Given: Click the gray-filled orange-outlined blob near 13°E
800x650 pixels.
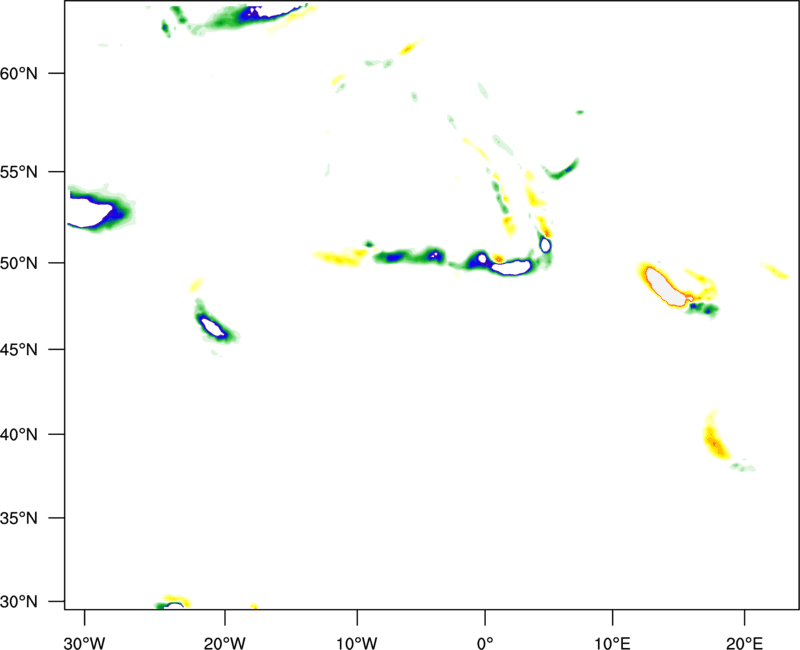Looking at the screenshot, I should tap(665, 287).
